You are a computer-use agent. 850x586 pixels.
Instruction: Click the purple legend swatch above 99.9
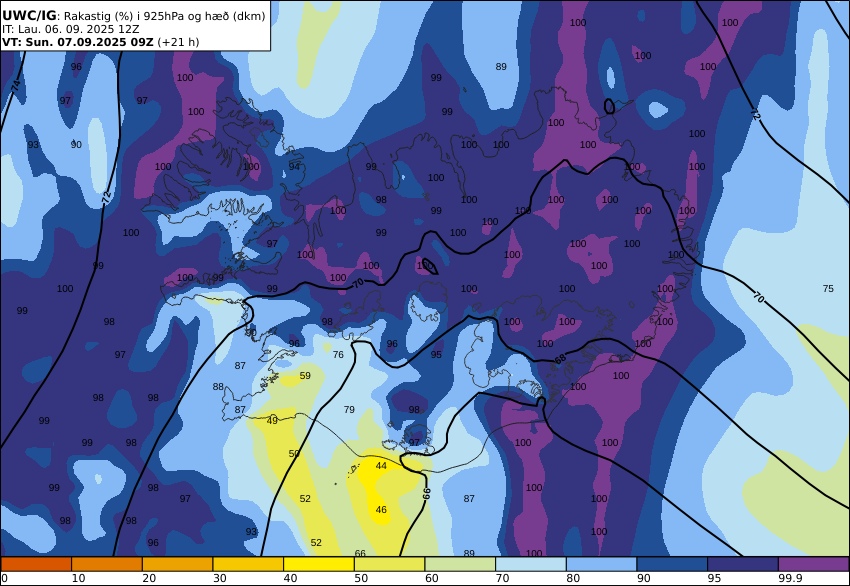(814, 564)
